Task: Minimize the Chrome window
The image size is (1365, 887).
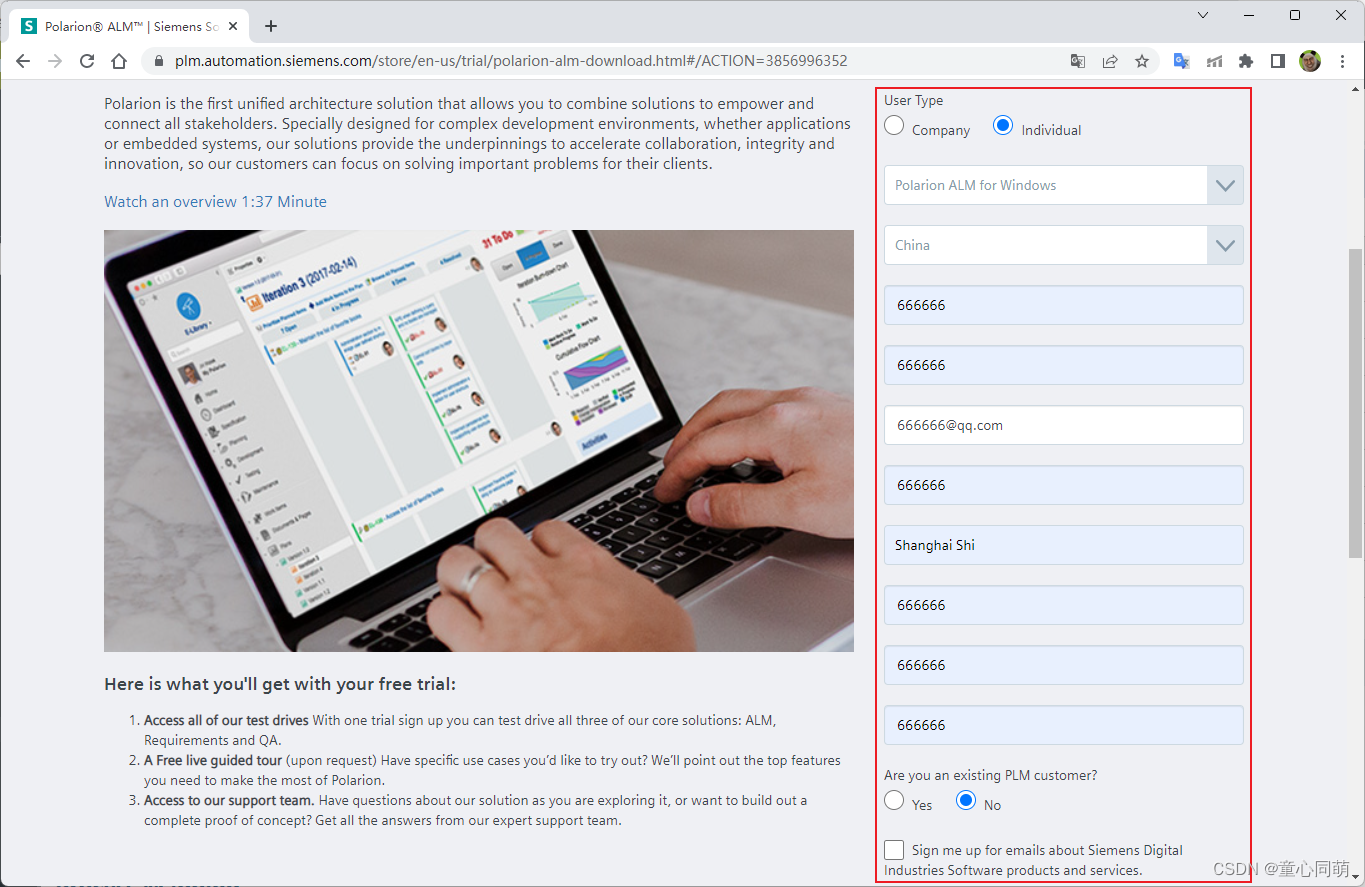Action: [x=1250, y=15]
